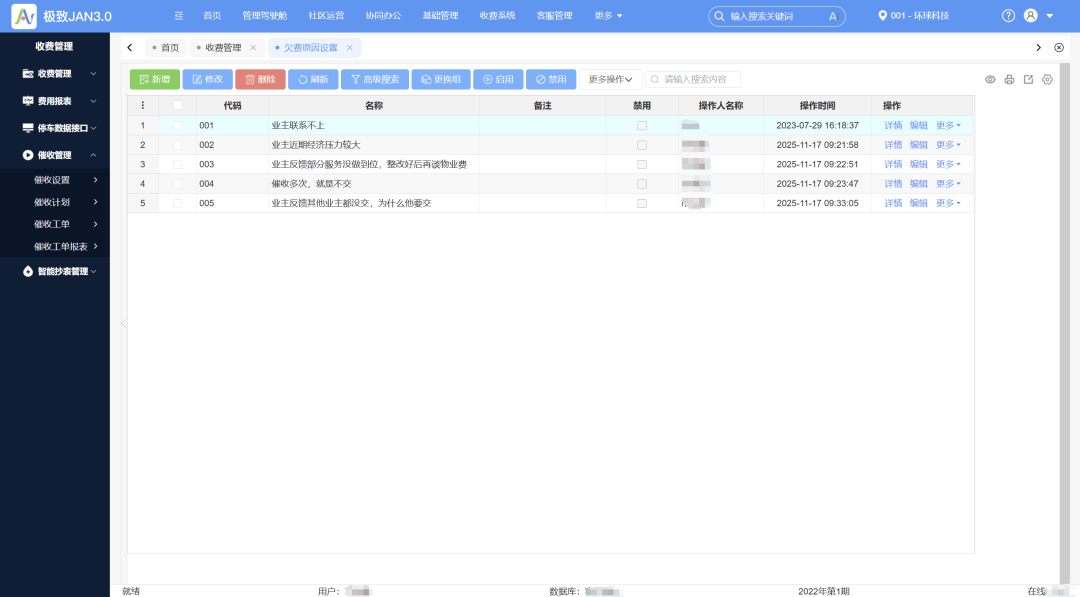Screen dimensions: 1080x597
Task: Click the hamburger icon next to 极致JAN3.0 logo
Action: pos(178,15)
